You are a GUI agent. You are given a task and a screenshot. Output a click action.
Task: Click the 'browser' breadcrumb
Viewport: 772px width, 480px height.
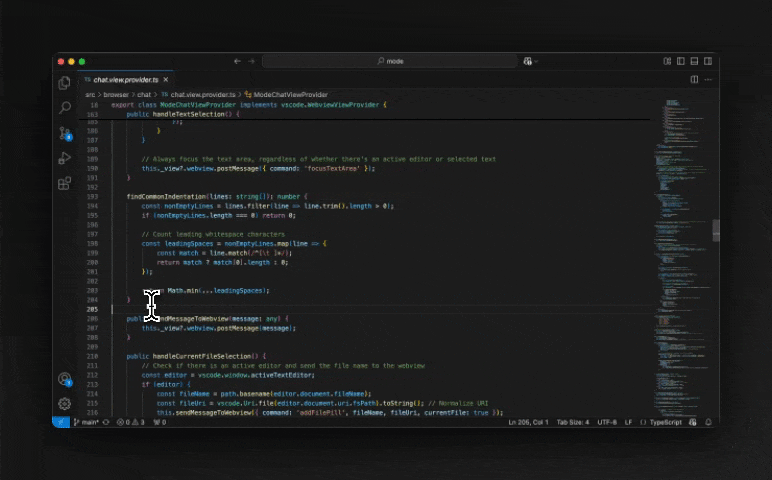116,95
